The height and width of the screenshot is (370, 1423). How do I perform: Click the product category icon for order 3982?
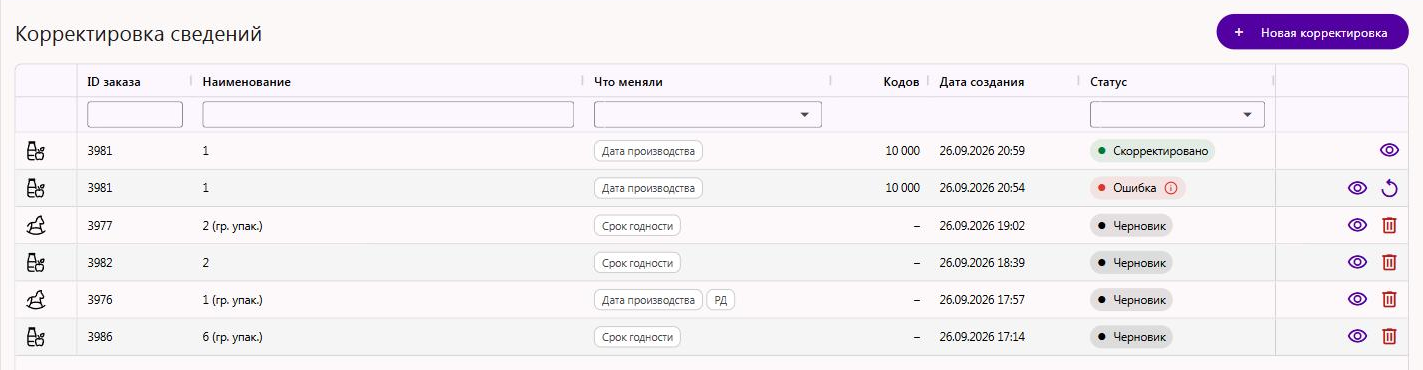(x=36, y=262)
